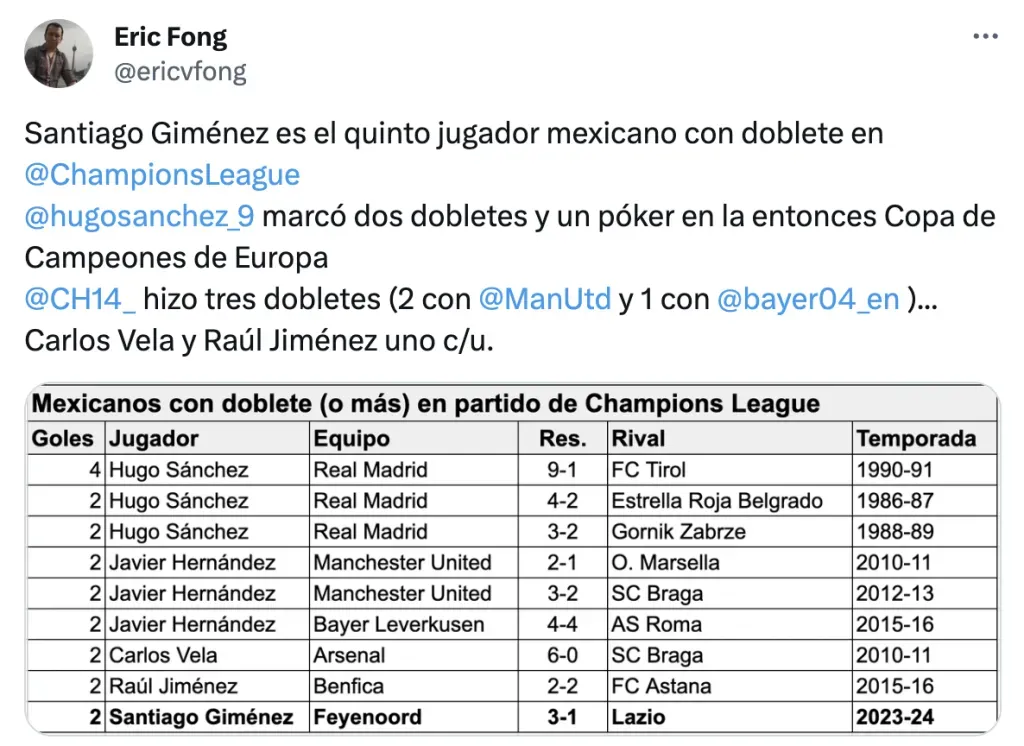Click the Goles column header
This screenshot has width=1024, height=746.
tap(63, 438)
